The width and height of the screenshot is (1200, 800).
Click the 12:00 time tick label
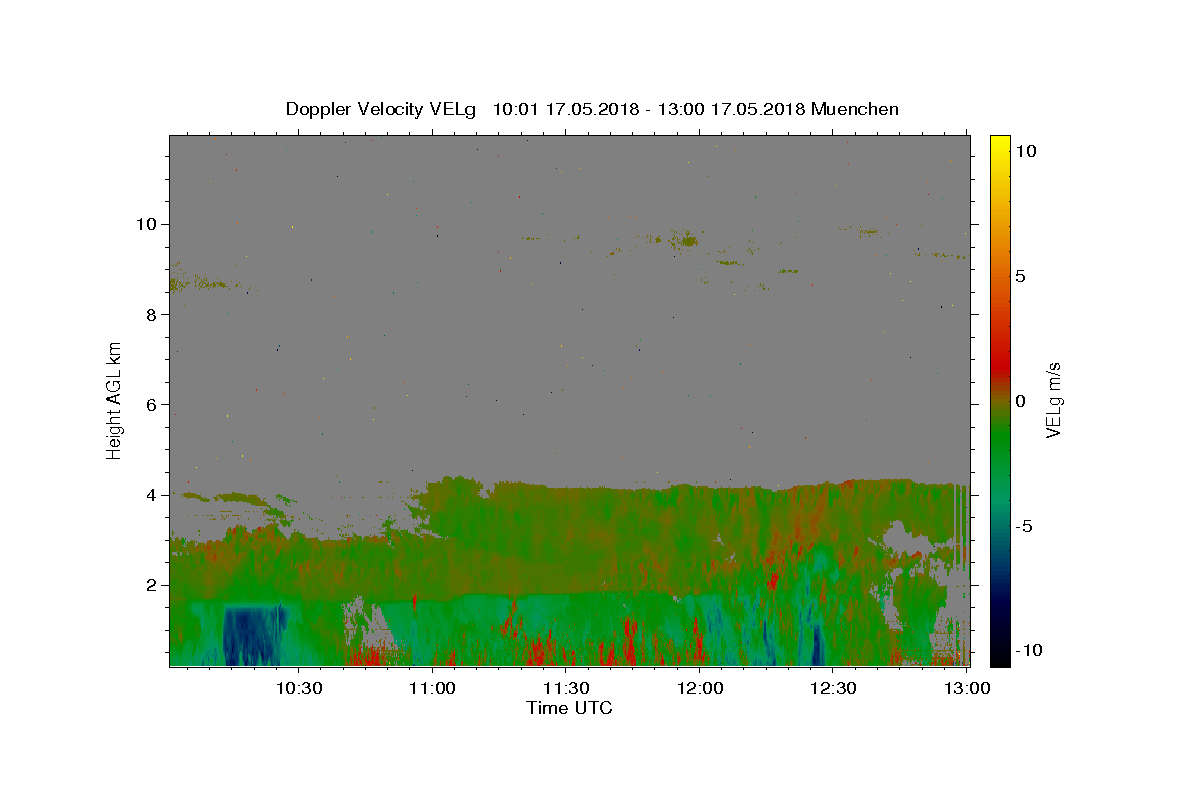[700, 688]
